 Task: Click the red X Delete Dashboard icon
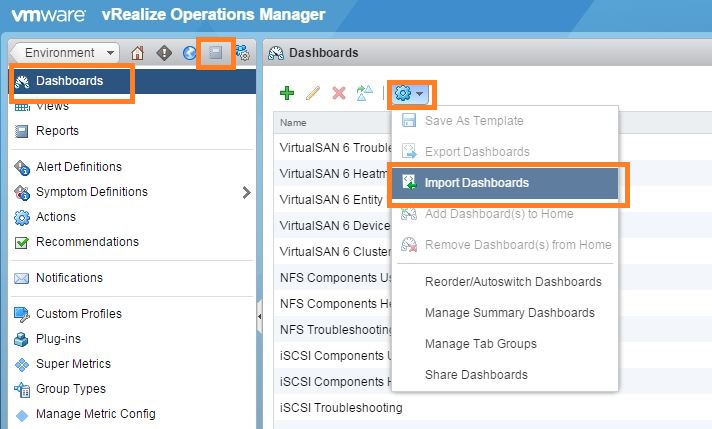339,93
